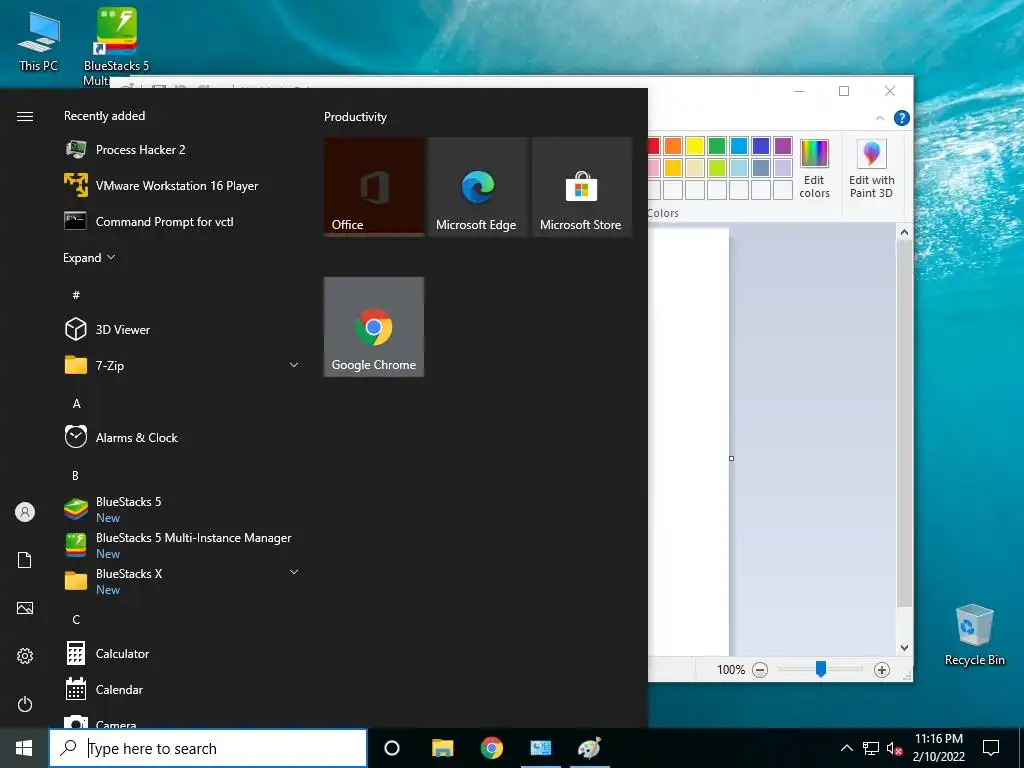Switch to Paint on the taskbar

[x=590, y=748]
